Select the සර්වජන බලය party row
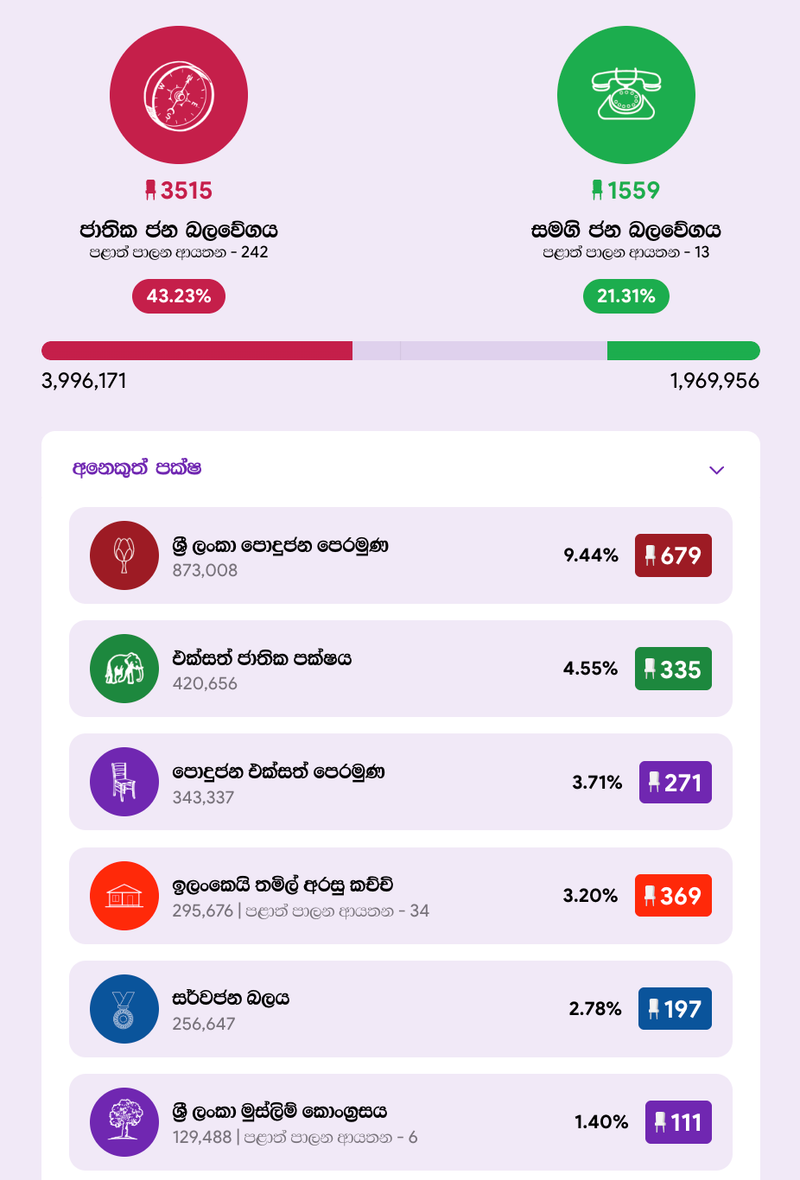 click(x=400, y=1008)
